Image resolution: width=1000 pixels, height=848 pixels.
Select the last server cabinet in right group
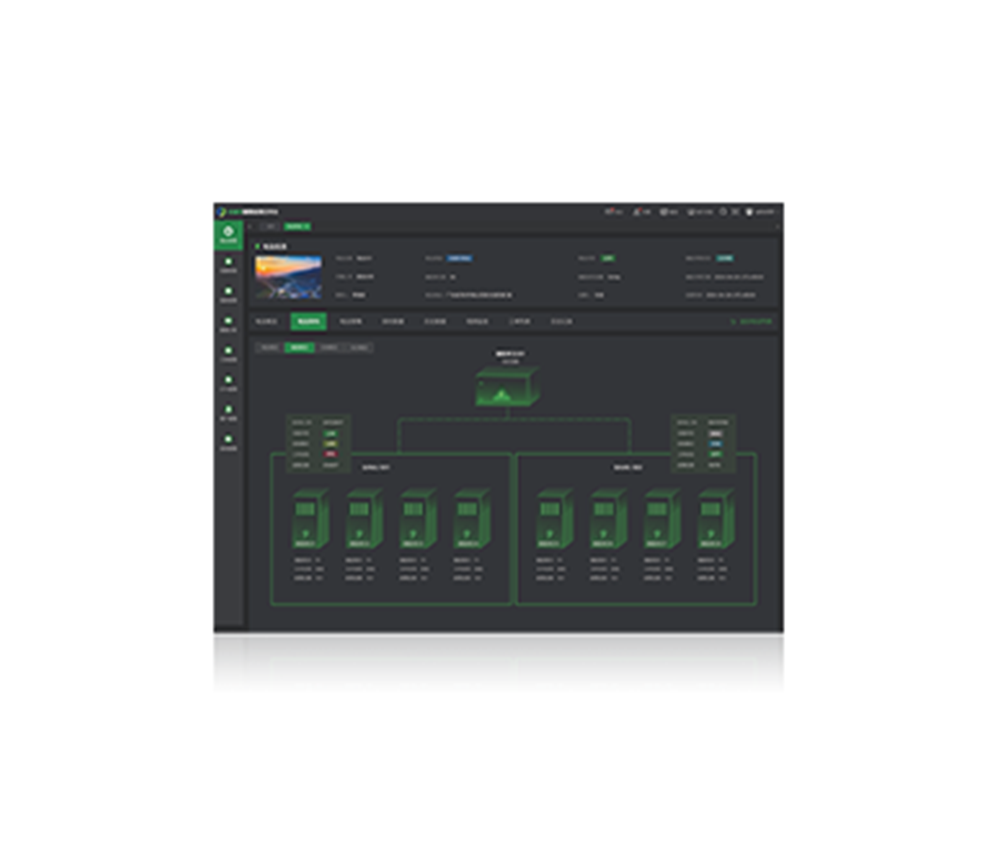715,519
